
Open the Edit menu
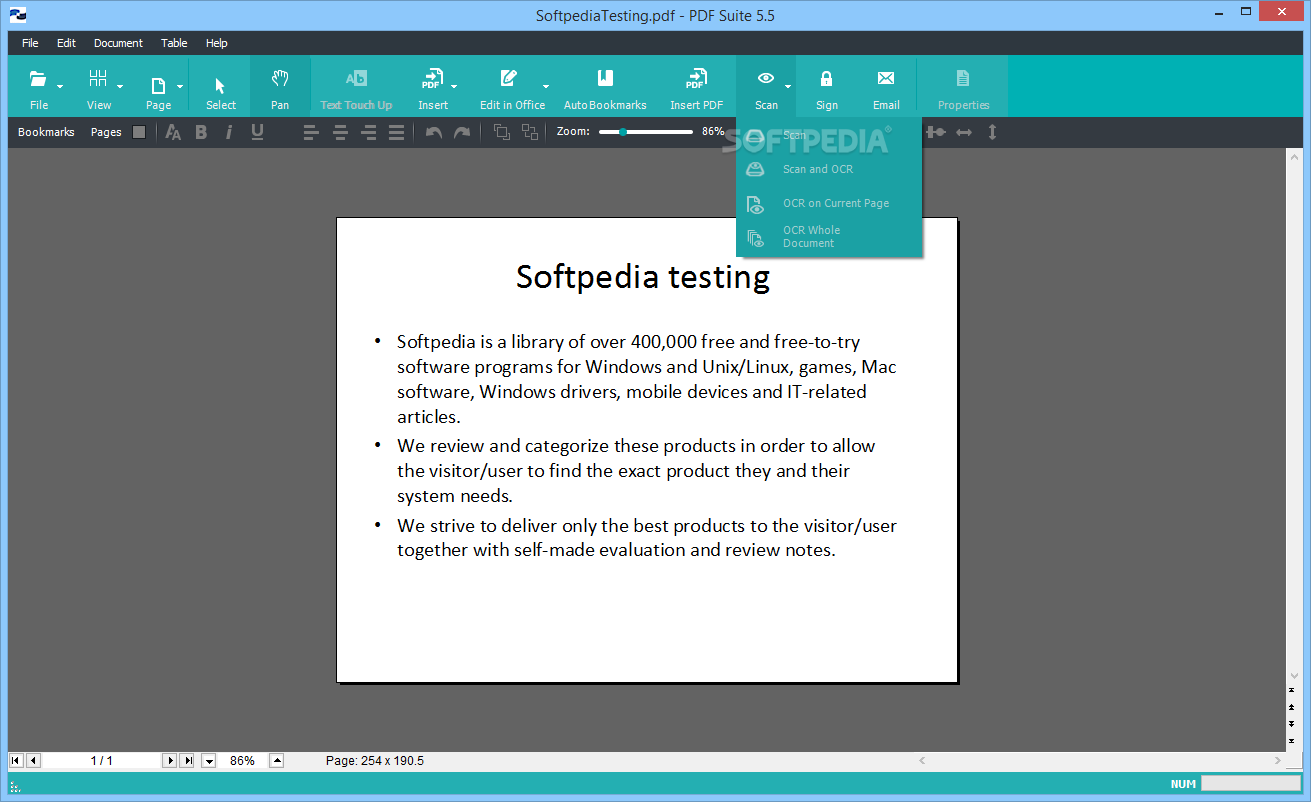66,43
